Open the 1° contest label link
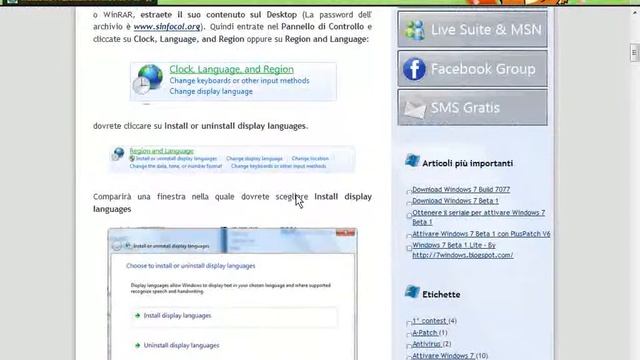The image size is (640, 360). (429, 321)
